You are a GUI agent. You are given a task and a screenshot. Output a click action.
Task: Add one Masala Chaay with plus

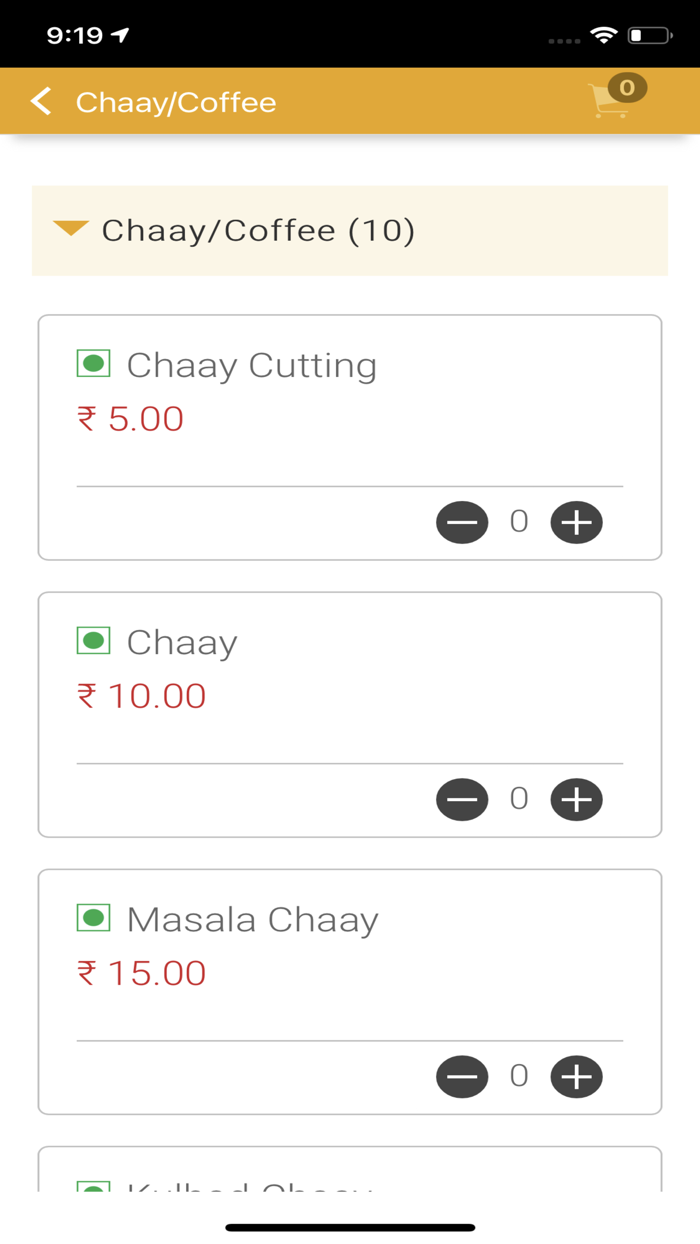pos(576,1076)
